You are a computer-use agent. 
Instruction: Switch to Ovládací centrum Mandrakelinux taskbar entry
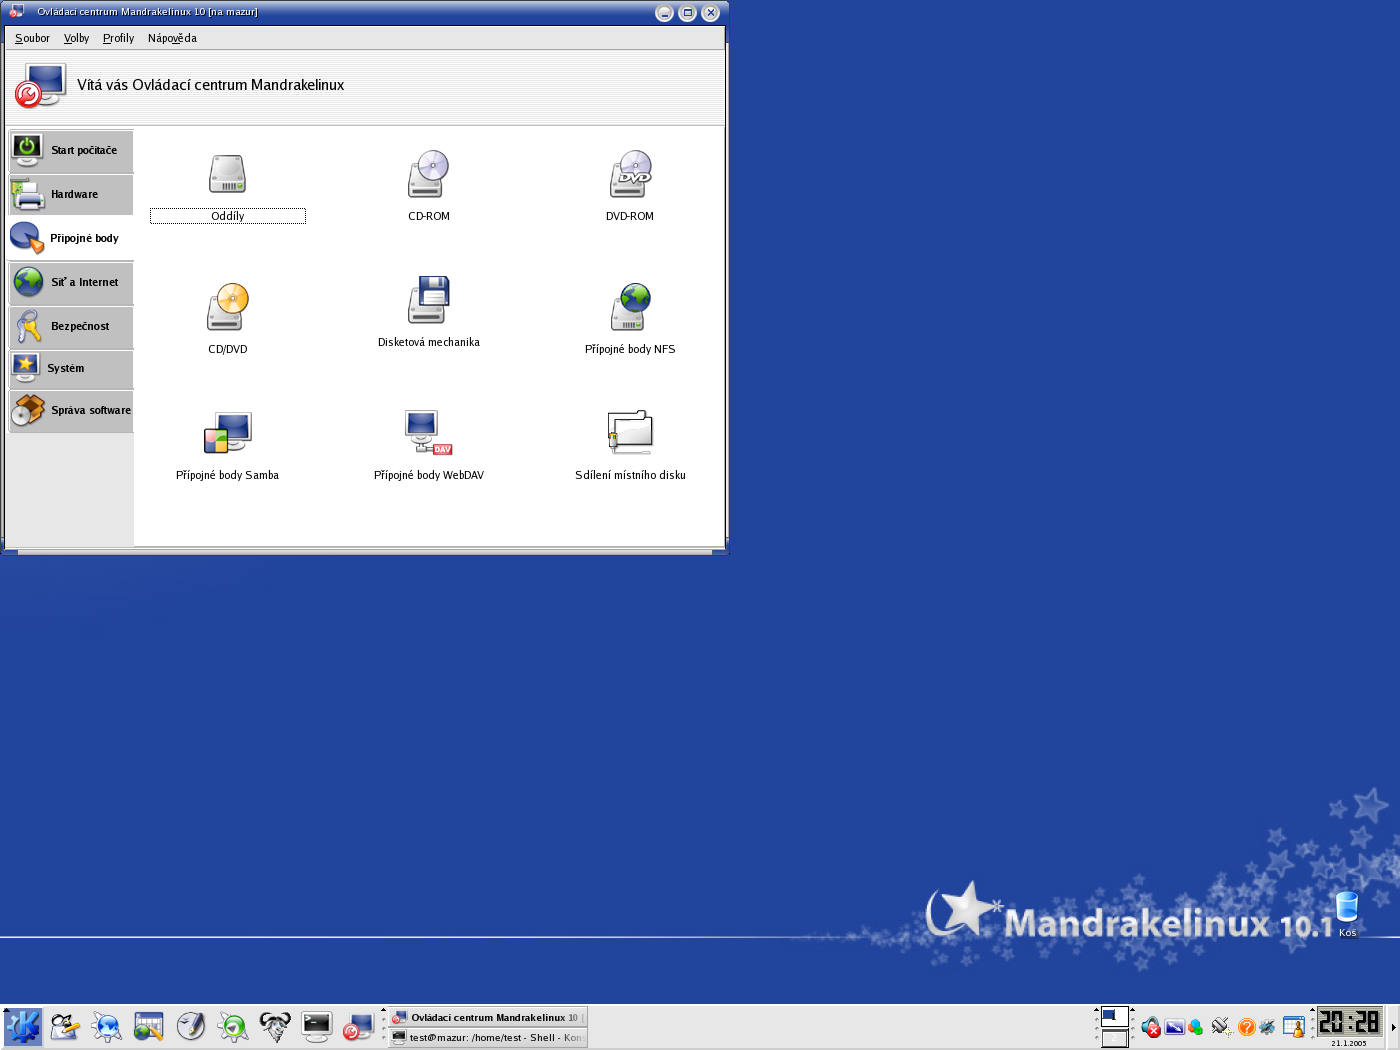pyautogui.click(x=488, y=1017)
